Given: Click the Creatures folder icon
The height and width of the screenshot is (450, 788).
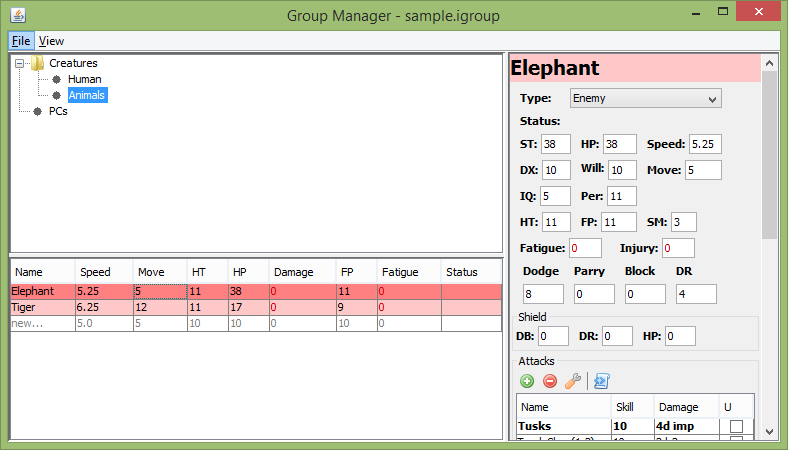Looking at the screenshot, I should tap(38, 63).
